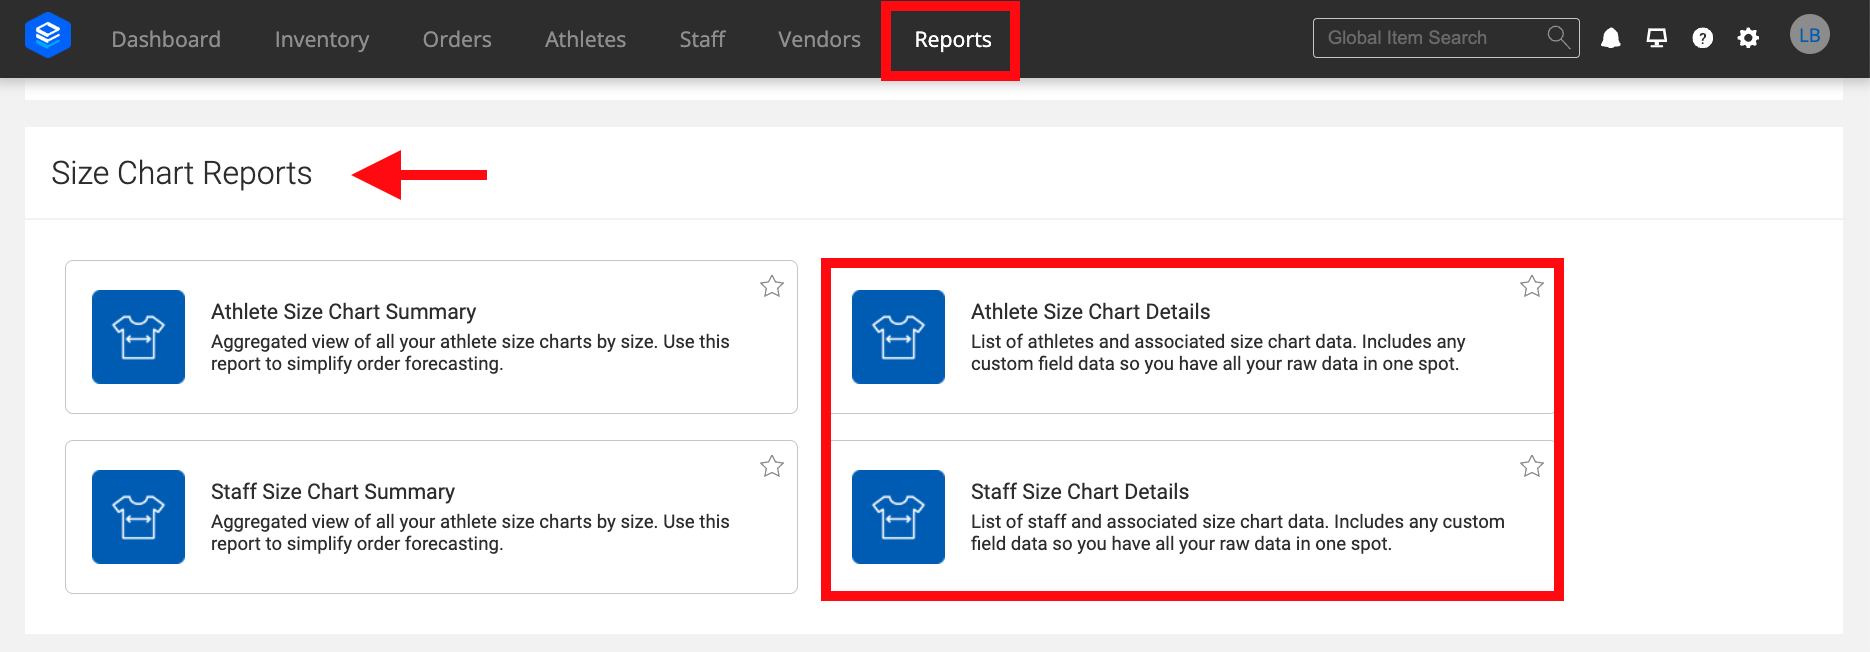Open the Inventory tab
1870x652 pixels.
(322, 39)
